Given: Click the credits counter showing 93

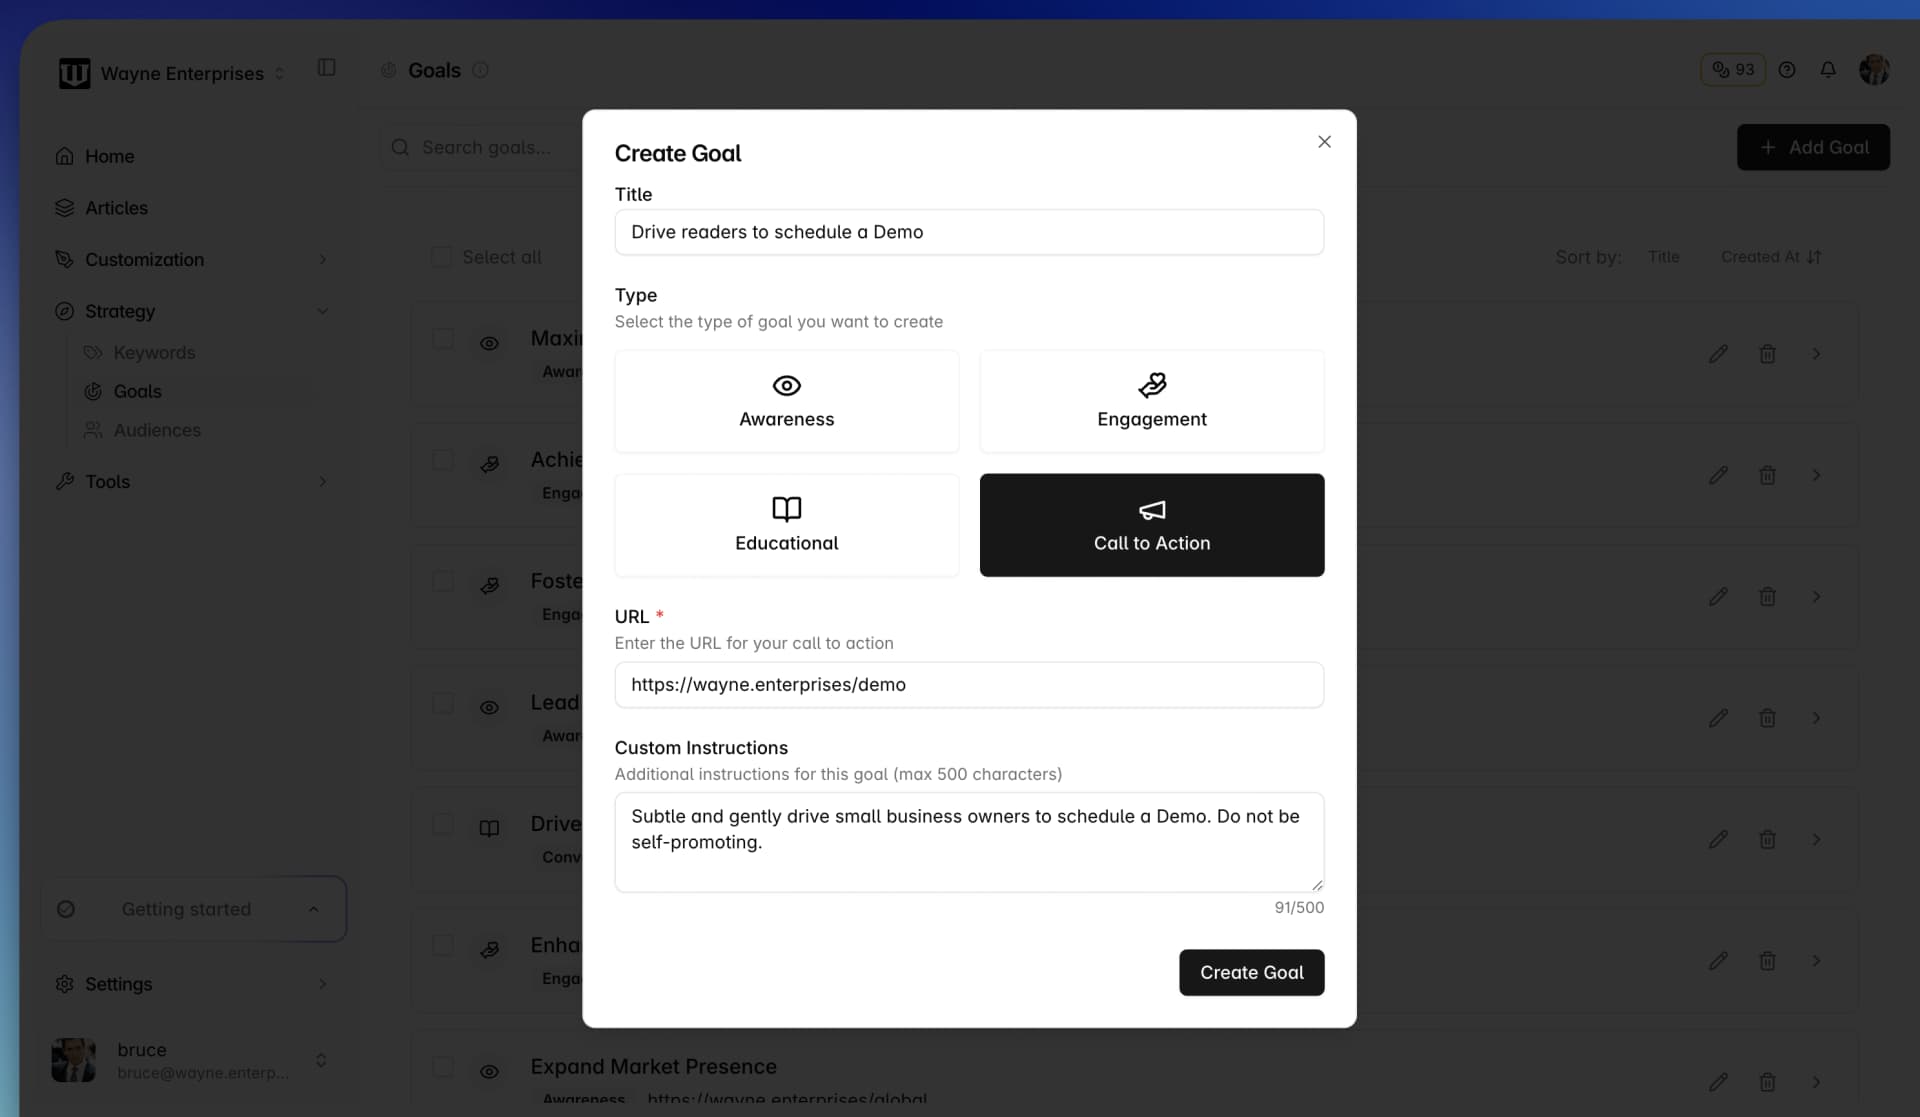Looking at the screenshot, I should coord(1733,70).
